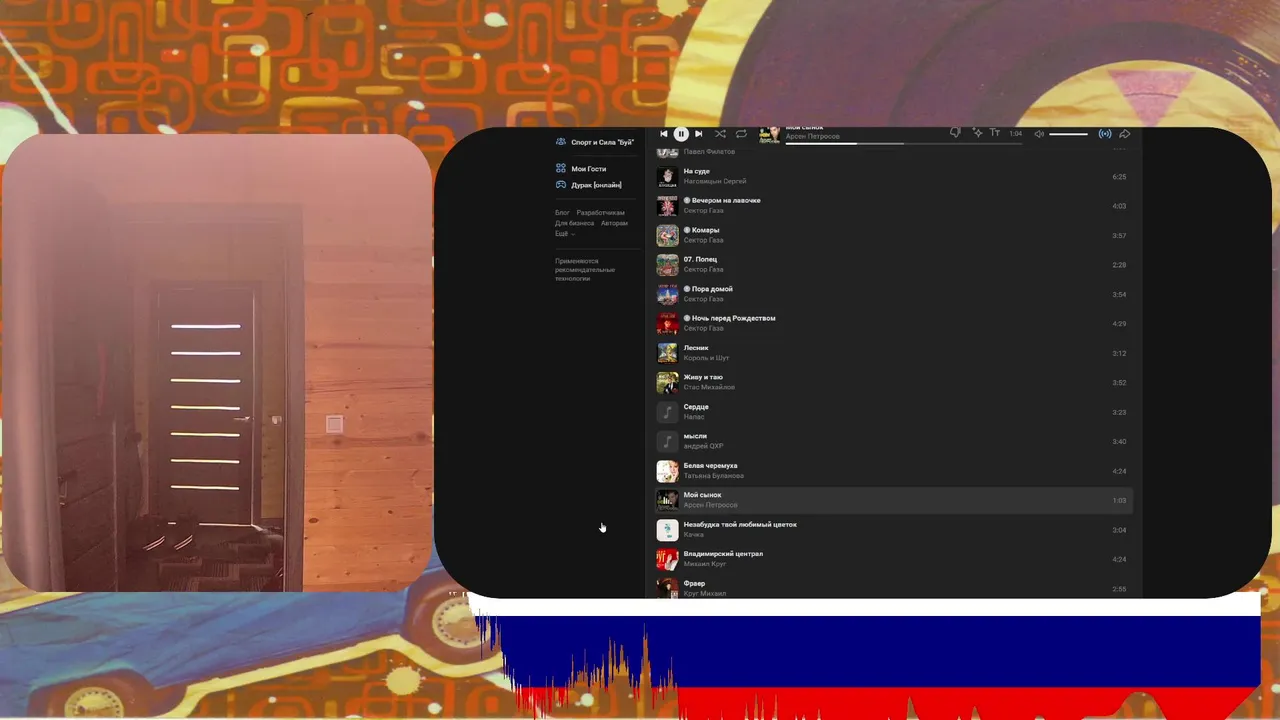Select song title Комары
The image size is (1280, 720).
tap(706, 230)
